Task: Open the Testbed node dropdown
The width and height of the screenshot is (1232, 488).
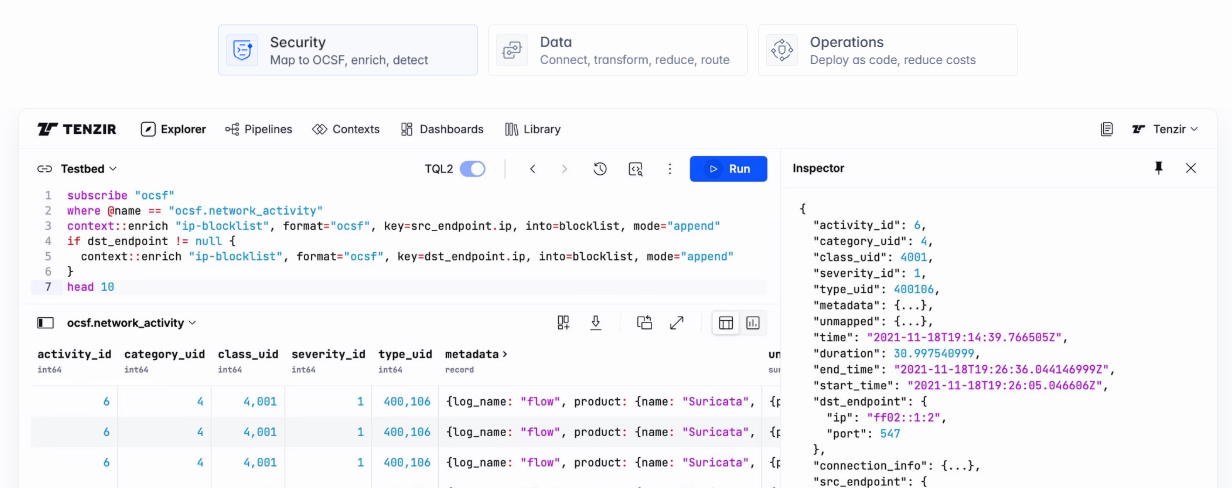Action: pyautogui.click(x=88, y=169)
